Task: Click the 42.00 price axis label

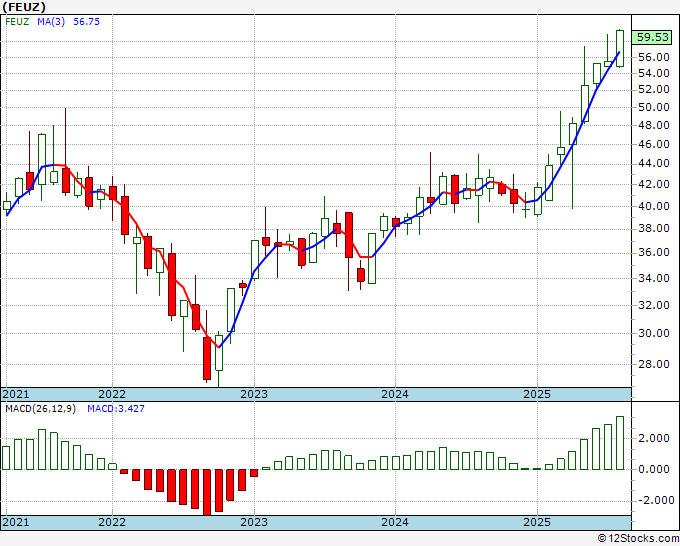Action: (x=653, y=184)
